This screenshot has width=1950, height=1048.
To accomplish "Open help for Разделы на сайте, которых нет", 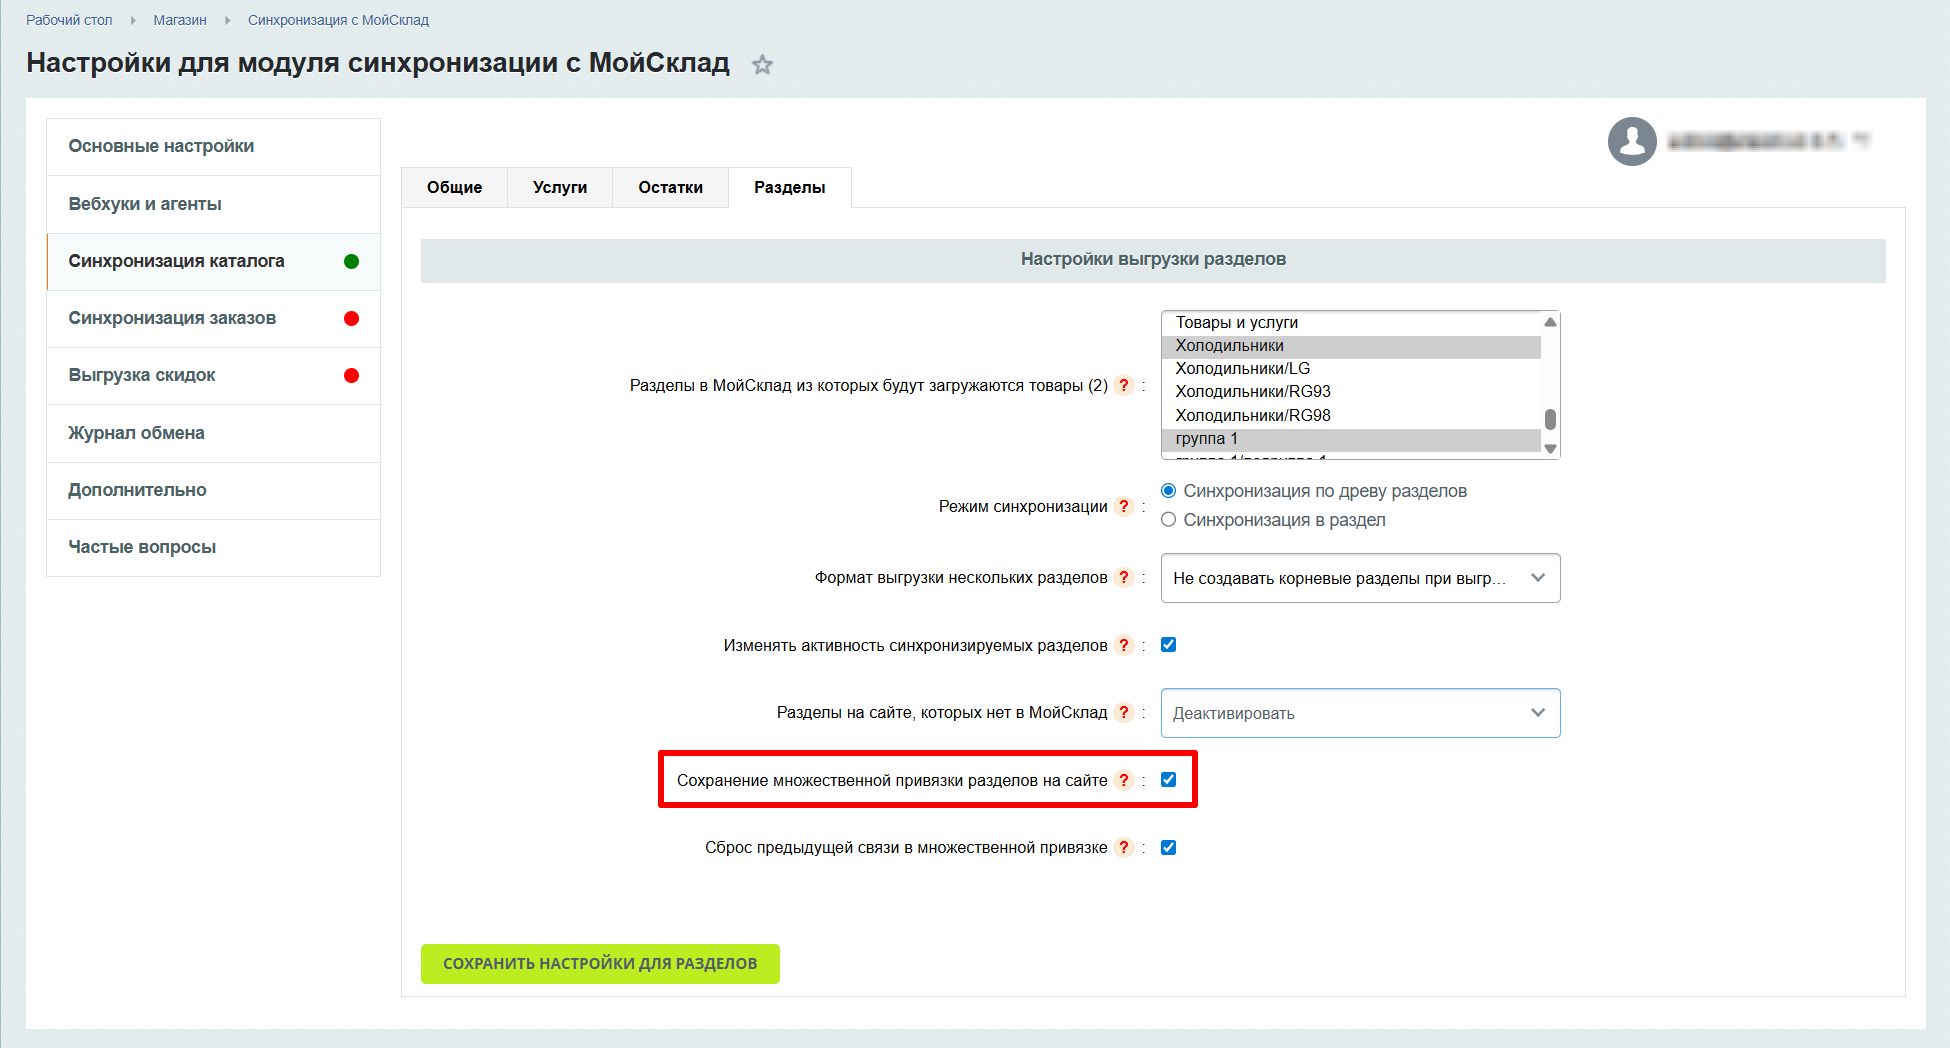I will coord(1124,712).
